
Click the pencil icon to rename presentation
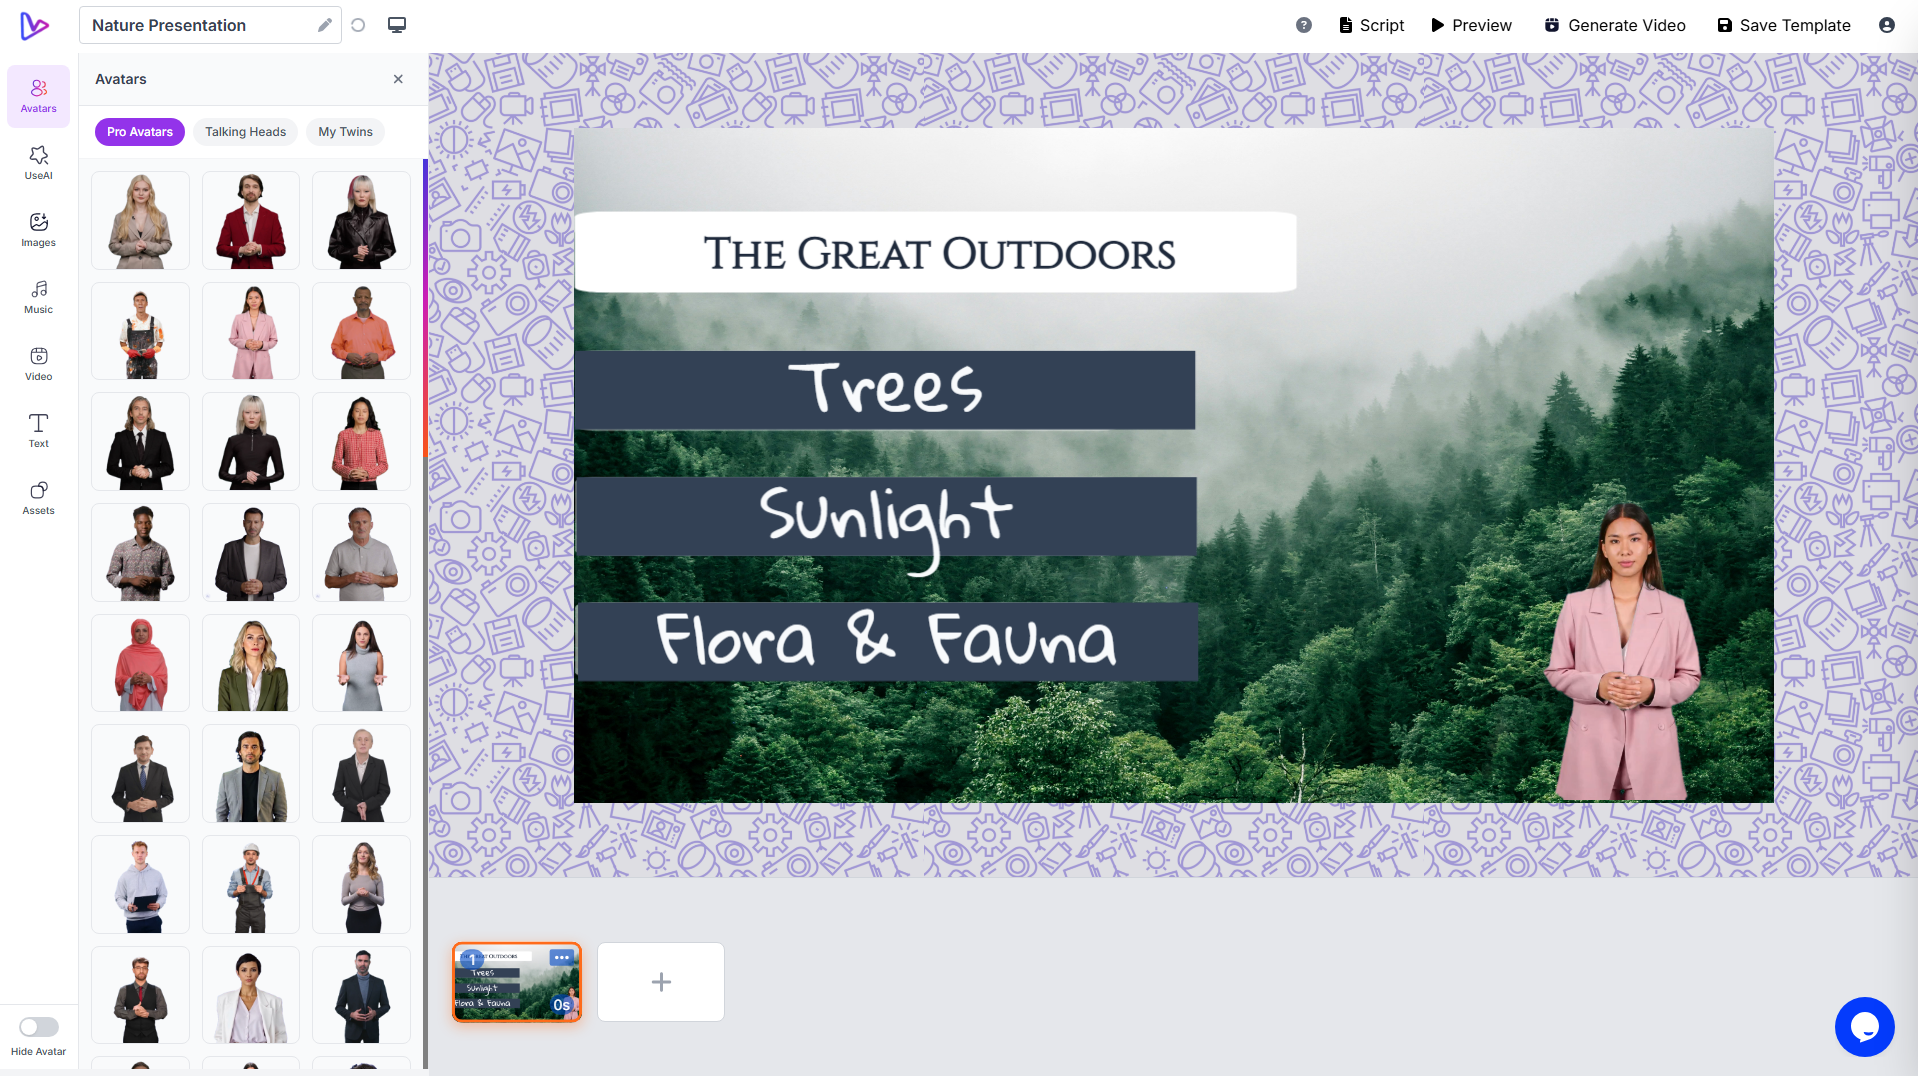325,25
